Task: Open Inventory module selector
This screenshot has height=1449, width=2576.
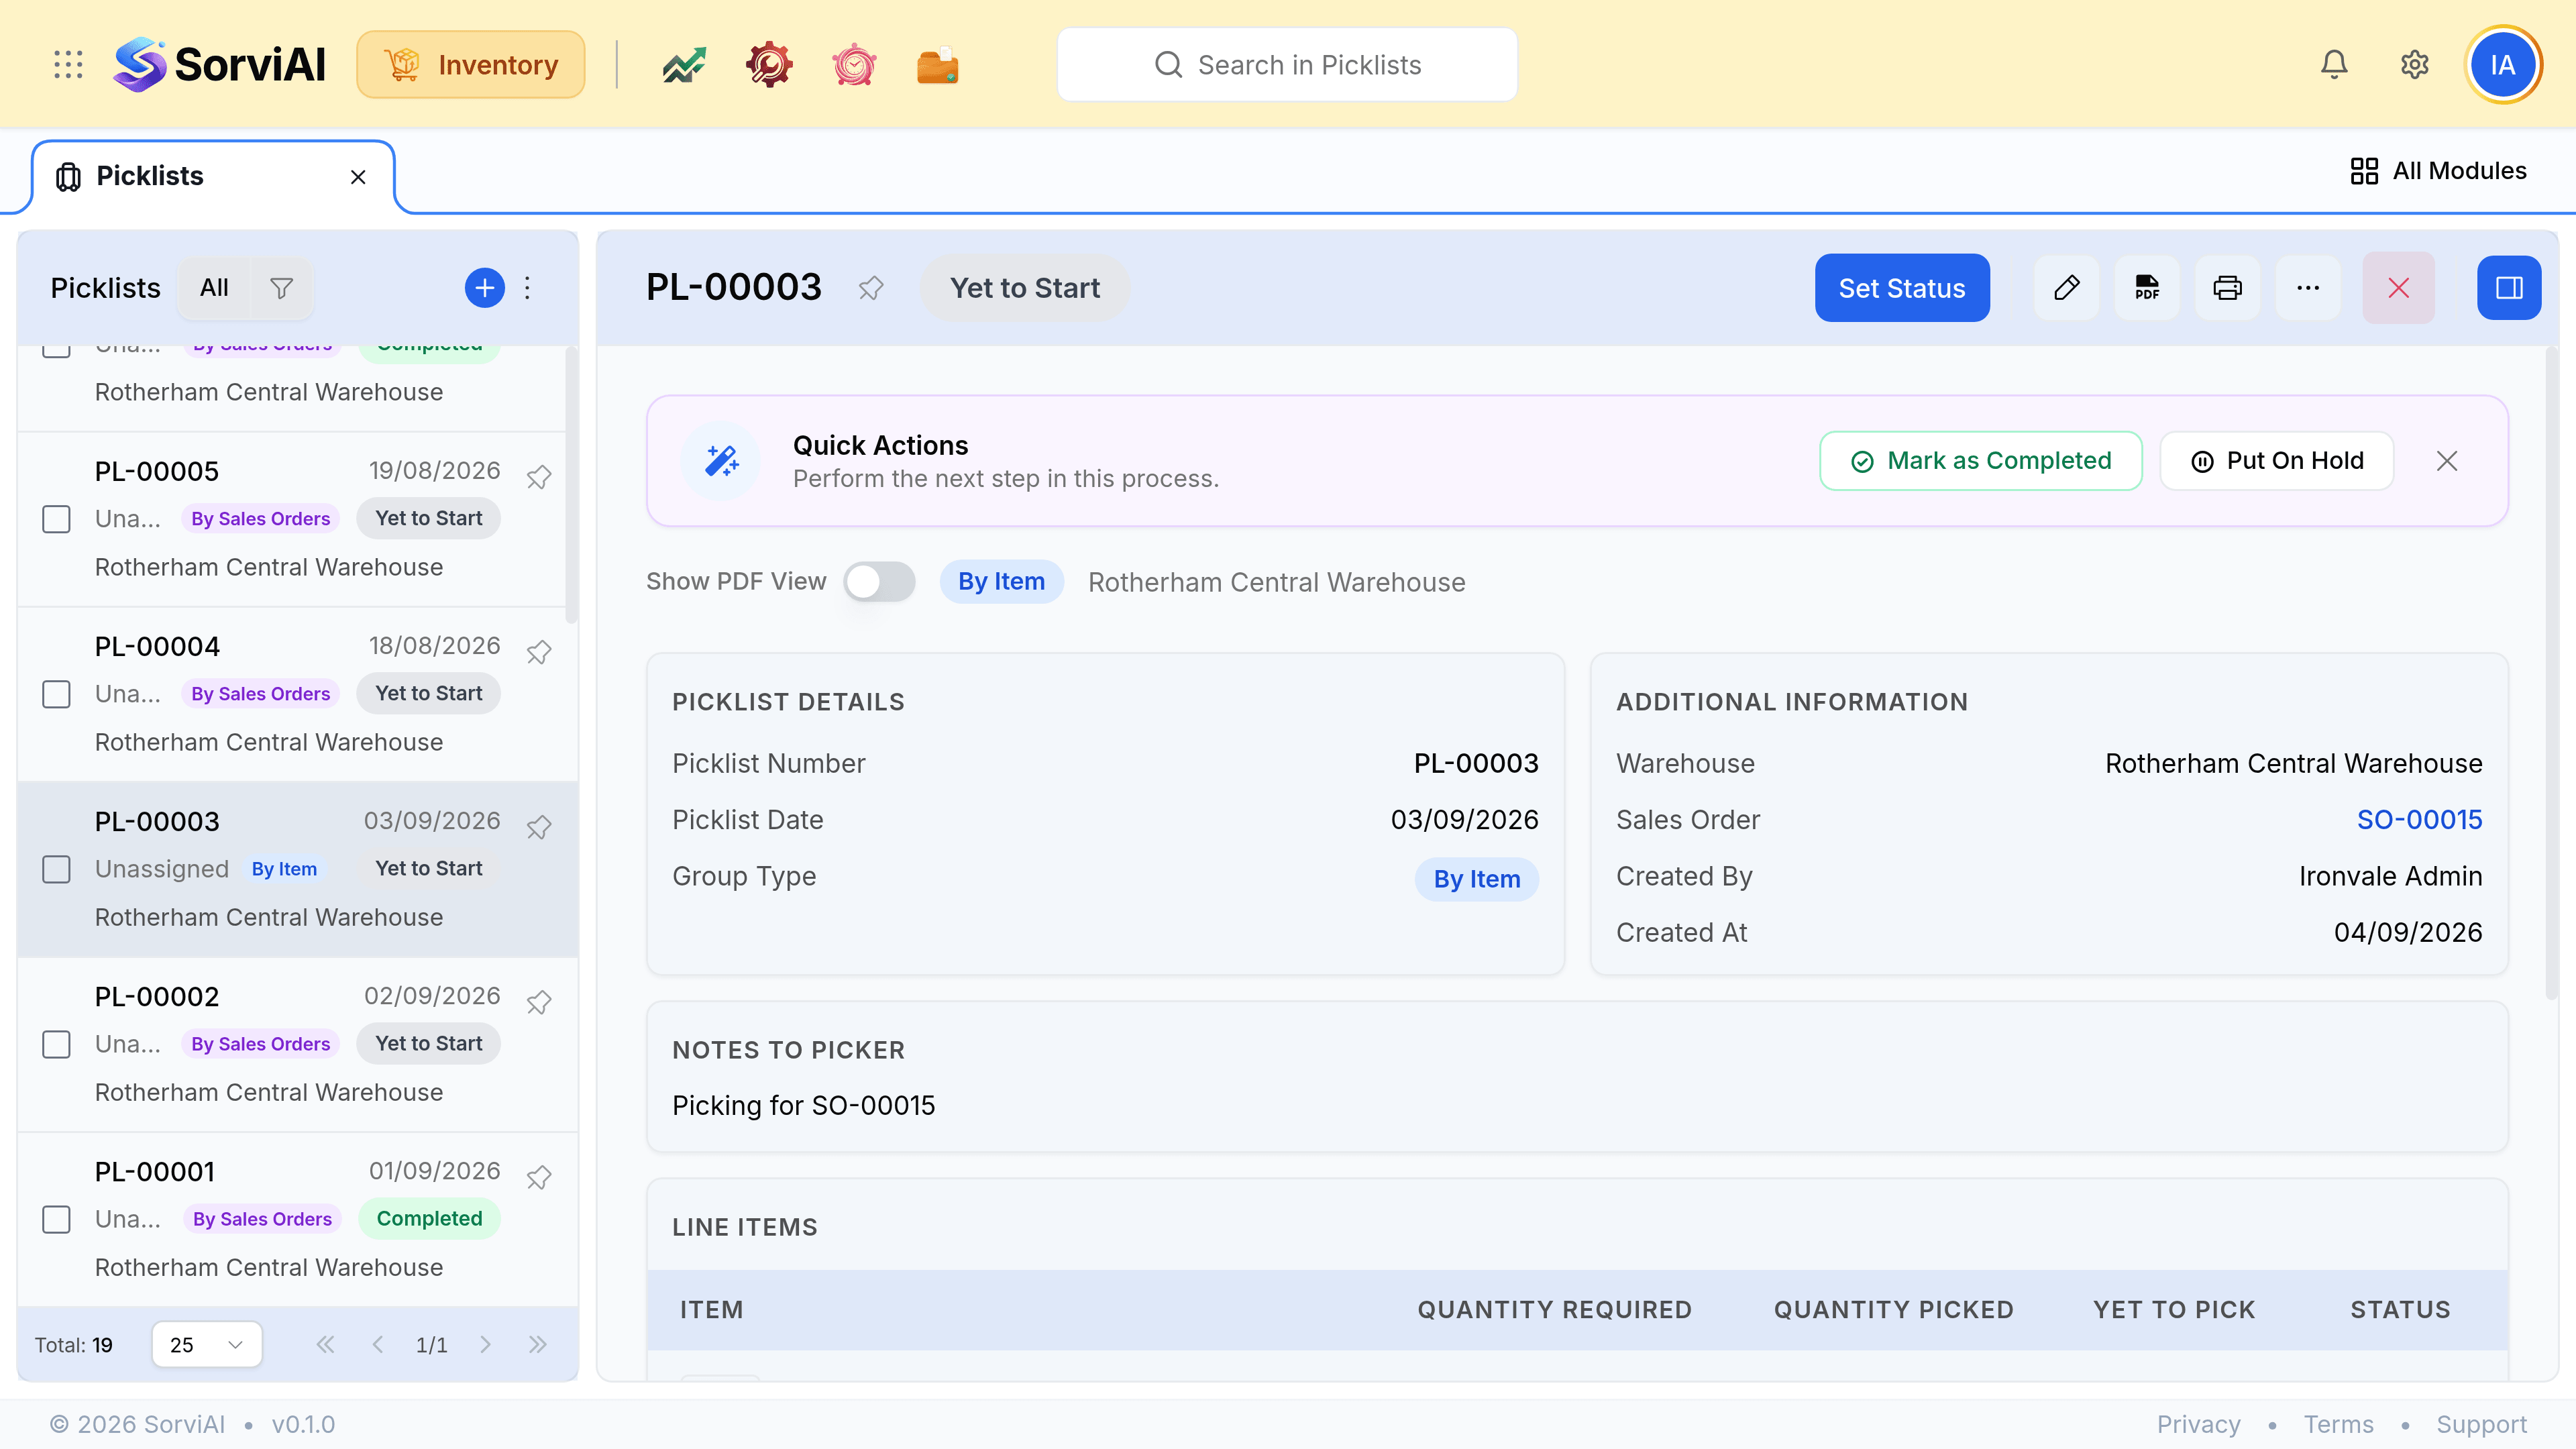Action: pyautogui.click(x=471, y=65)
